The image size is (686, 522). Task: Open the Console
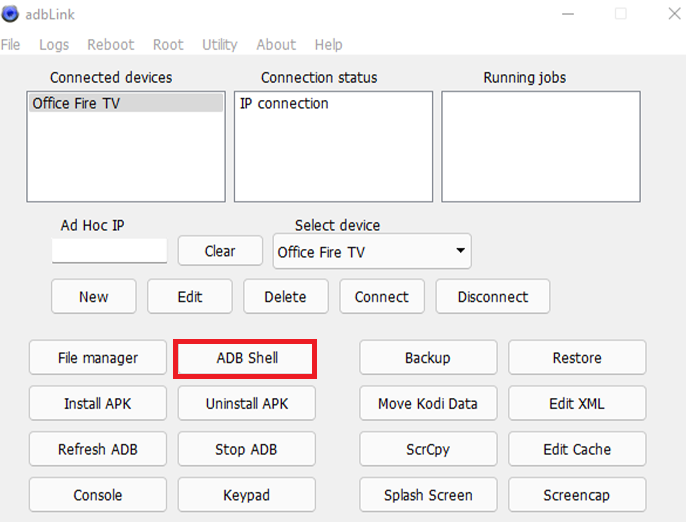pos(98,495)
